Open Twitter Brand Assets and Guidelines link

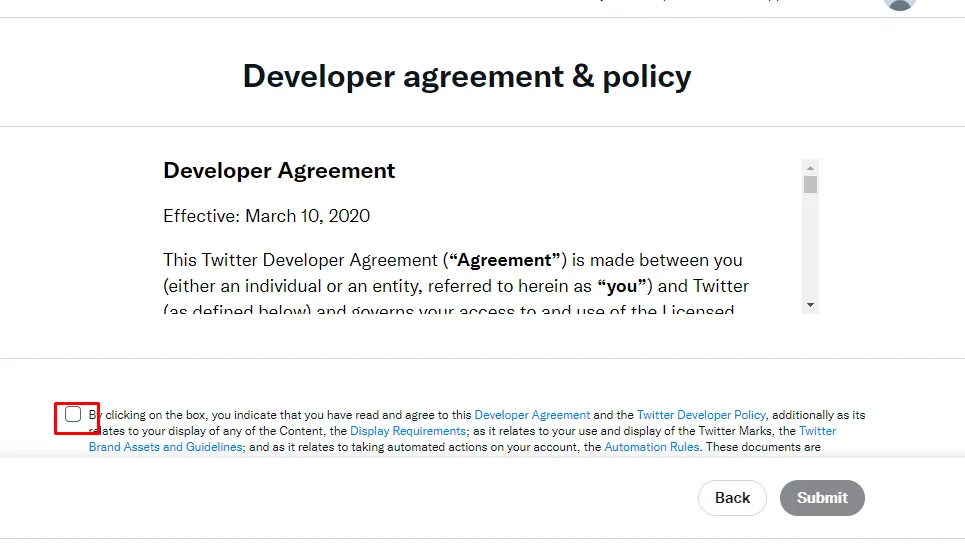[166, 447]
